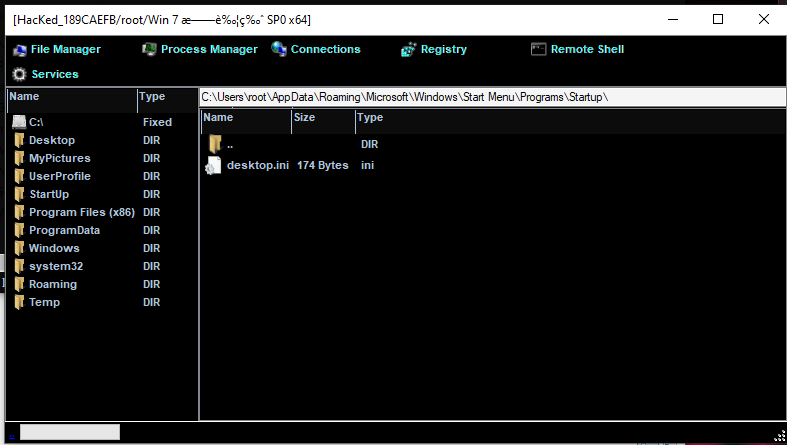Choose the system32 folder entry
Screen dimensions: 787x445
pos(56,266)
